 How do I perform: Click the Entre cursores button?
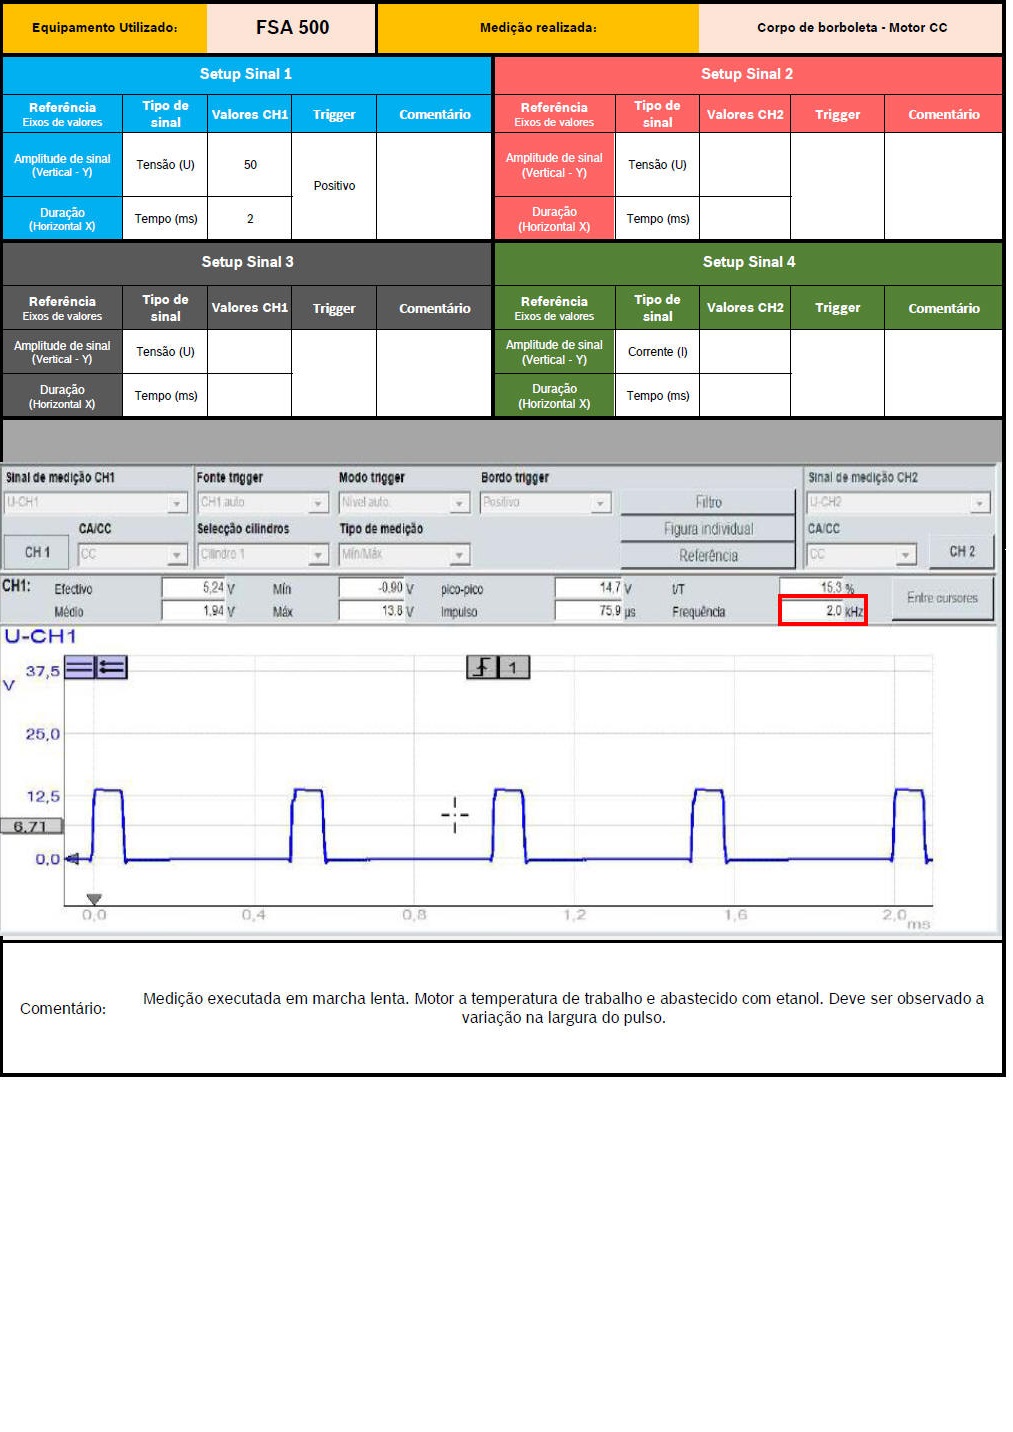pyautogui.click(x=942, y=598)
